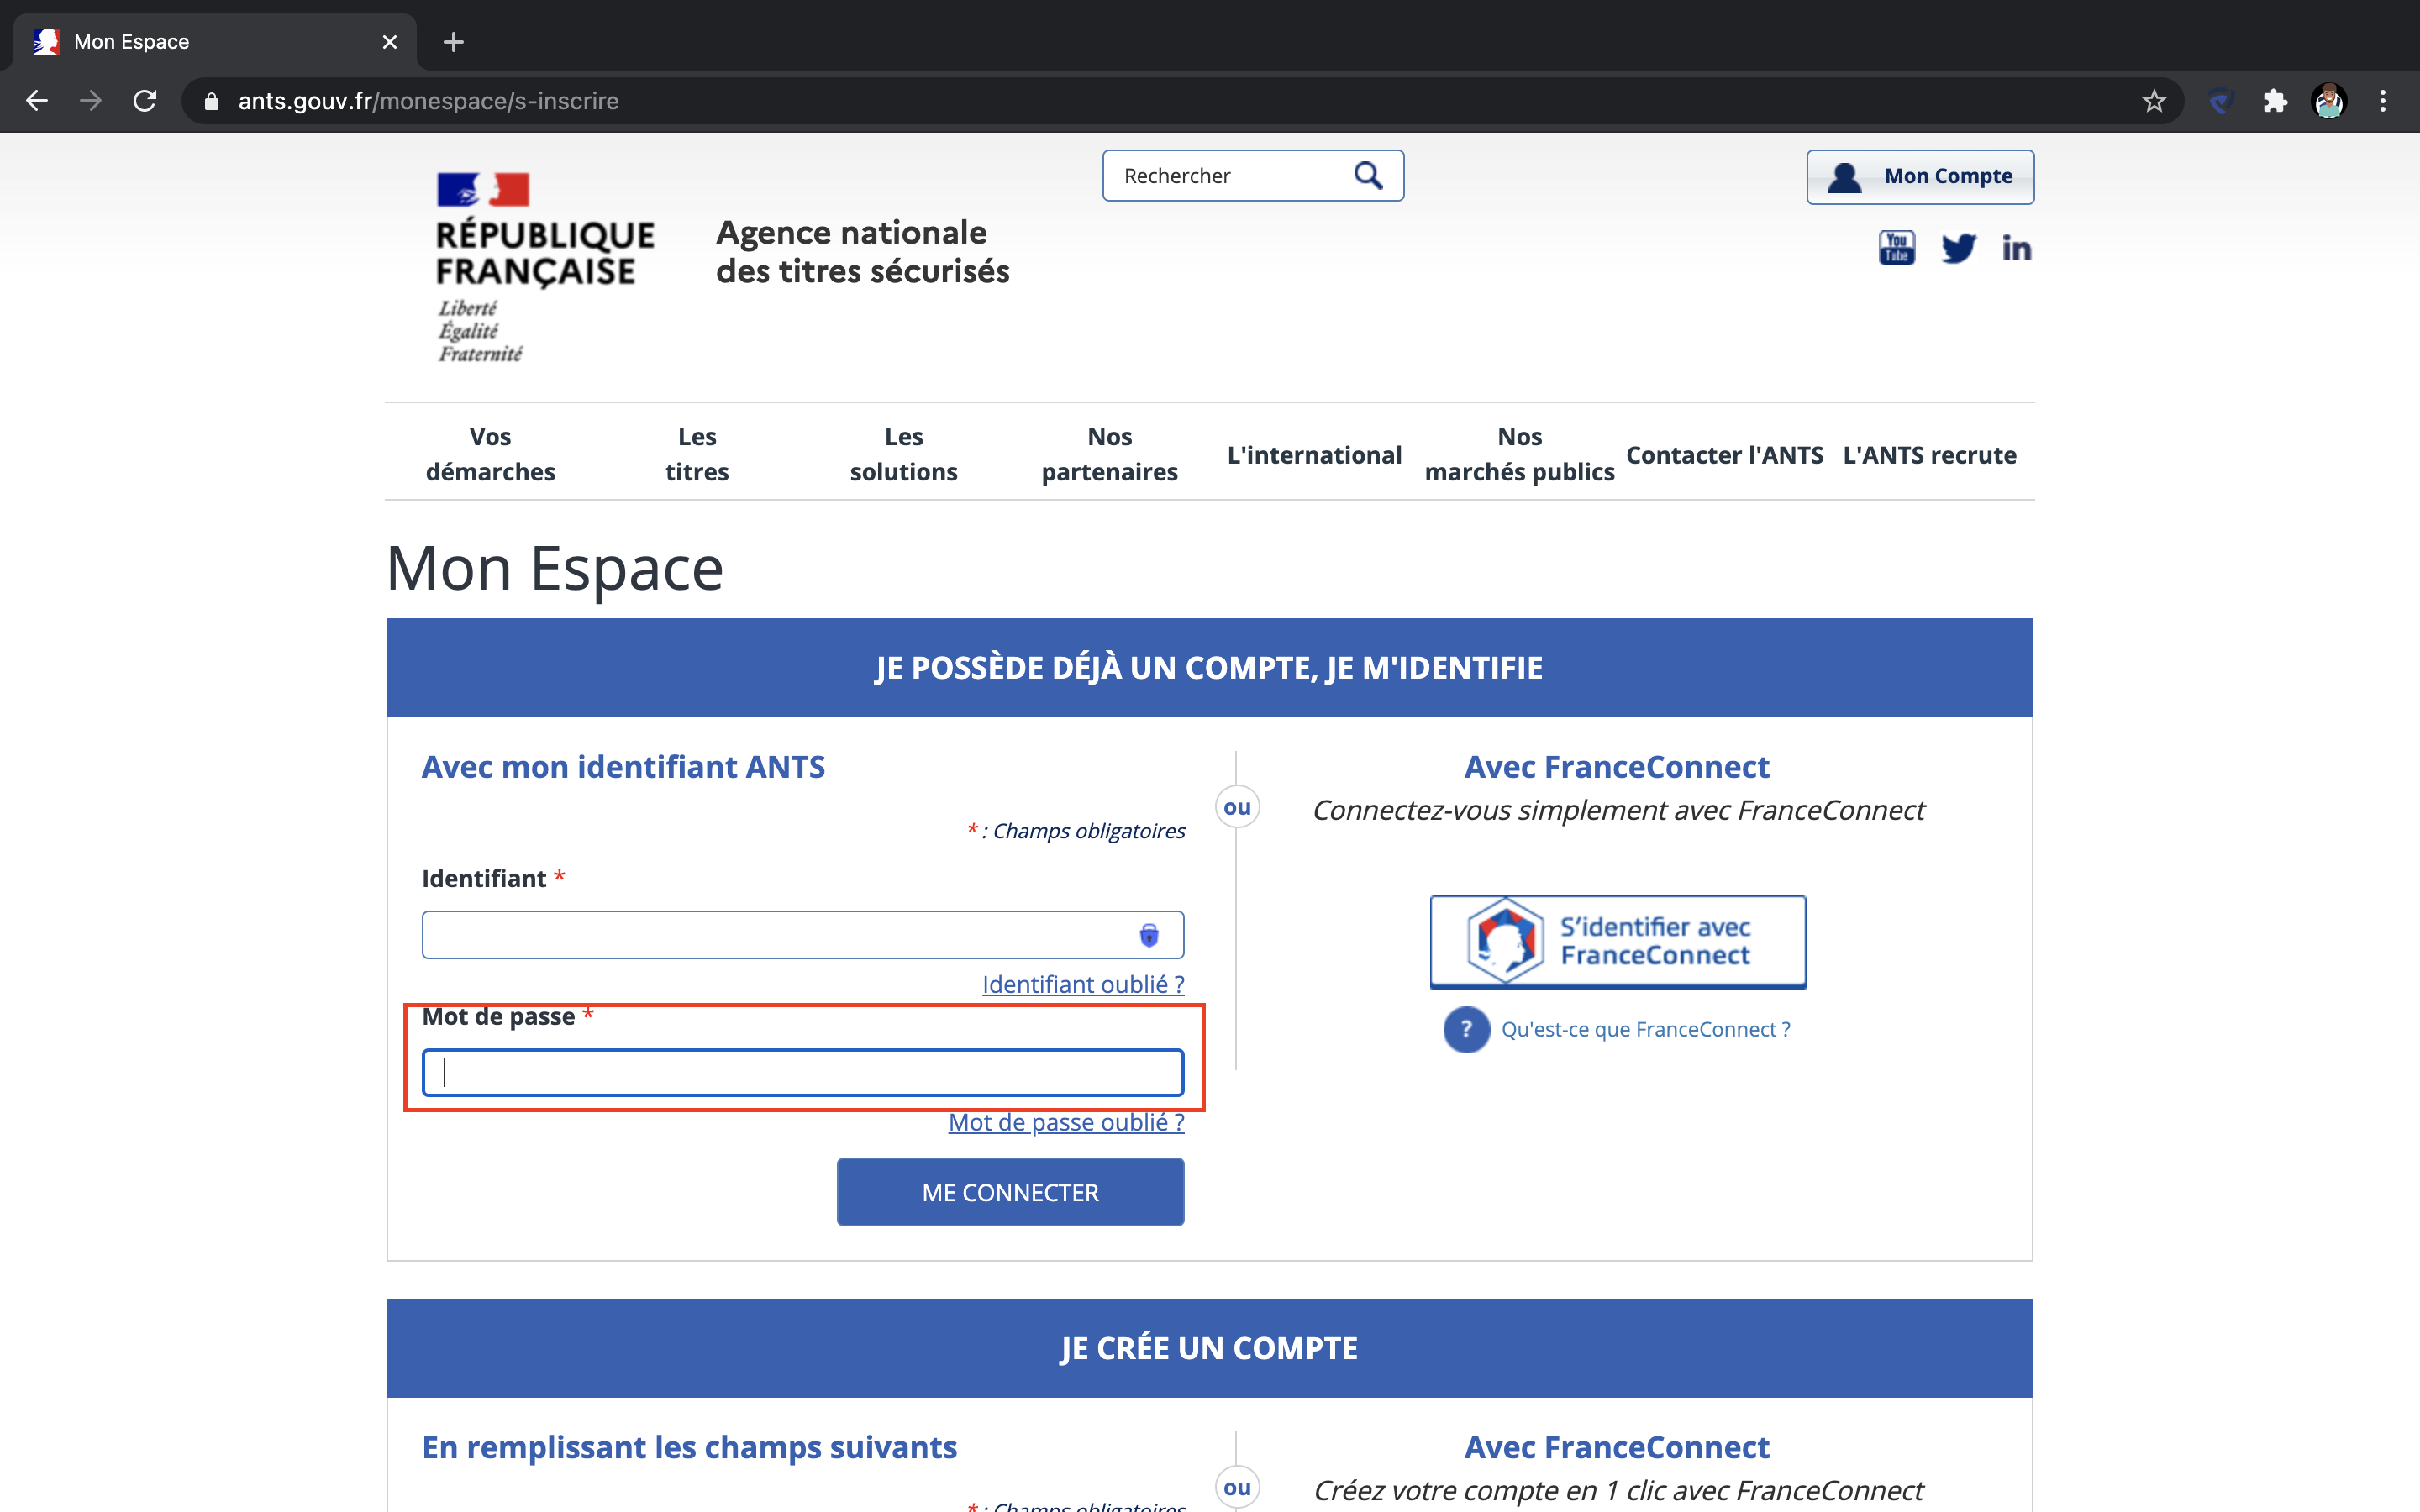Open the blue shield extension icon
The width and height of the screenshot is (2420, 1512).
tap(2221, 101)
